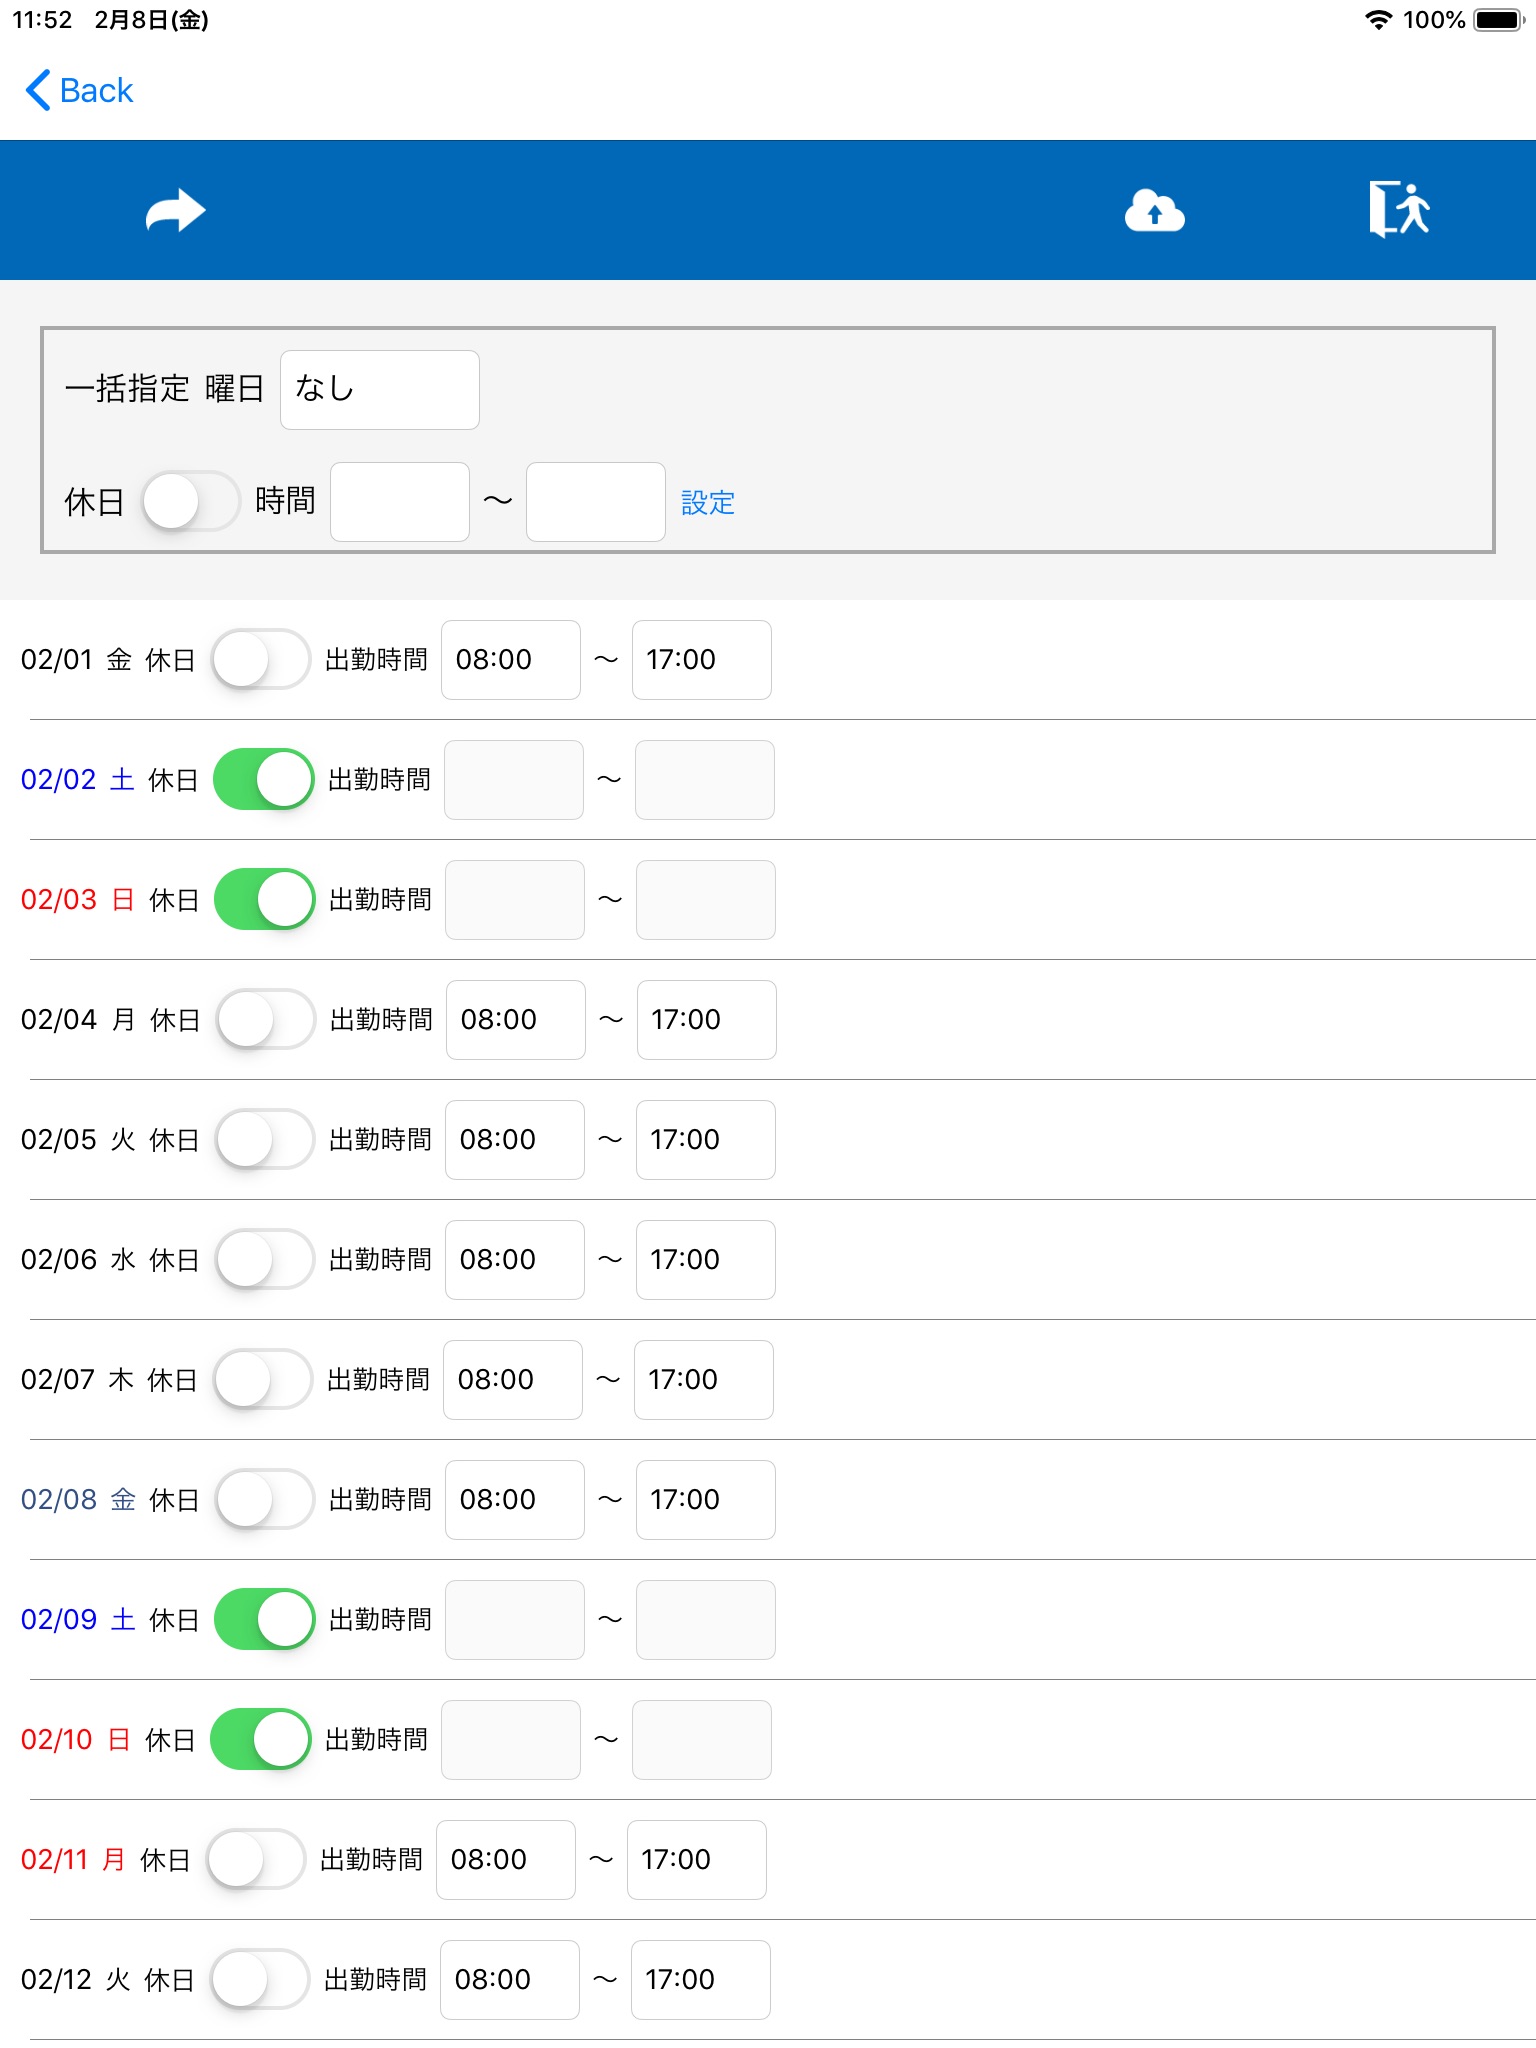Image resolution: width=1536 pixels, height=2048 pixels.
Task: Tap the share arrow icon
Action: point(175,211)
